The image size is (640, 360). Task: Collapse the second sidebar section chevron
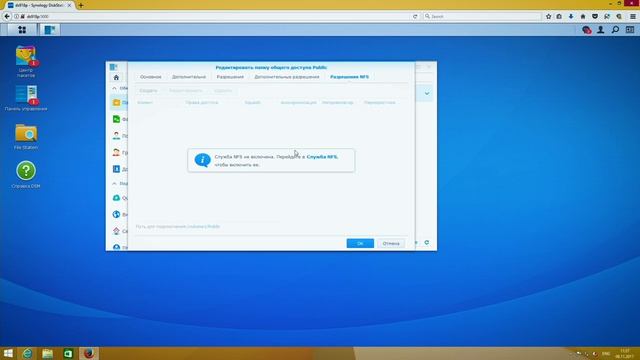pos(114,184)
